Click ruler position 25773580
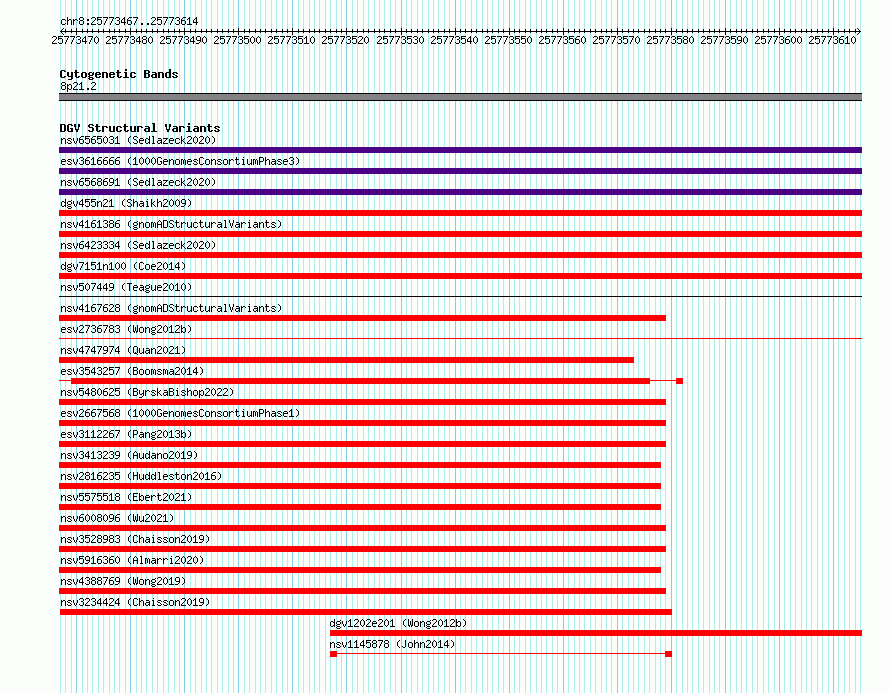 click(x=670, y=40)
